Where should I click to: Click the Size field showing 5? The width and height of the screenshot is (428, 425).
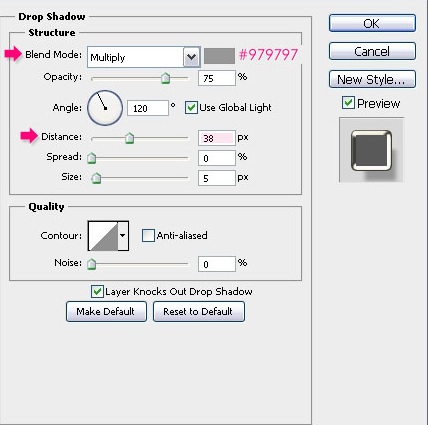tap(217, 178)
